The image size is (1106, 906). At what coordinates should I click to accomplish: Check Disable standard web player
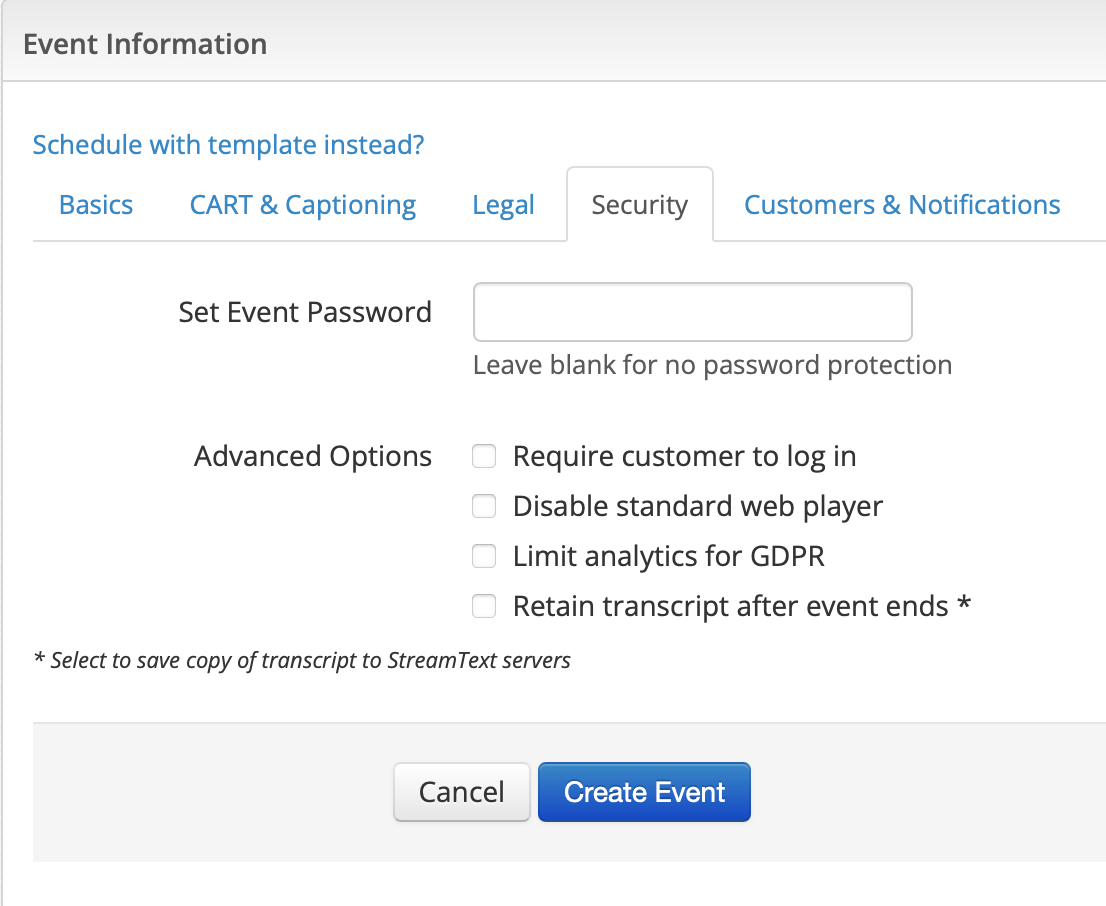pyautogui.click(x=484, y=506)
